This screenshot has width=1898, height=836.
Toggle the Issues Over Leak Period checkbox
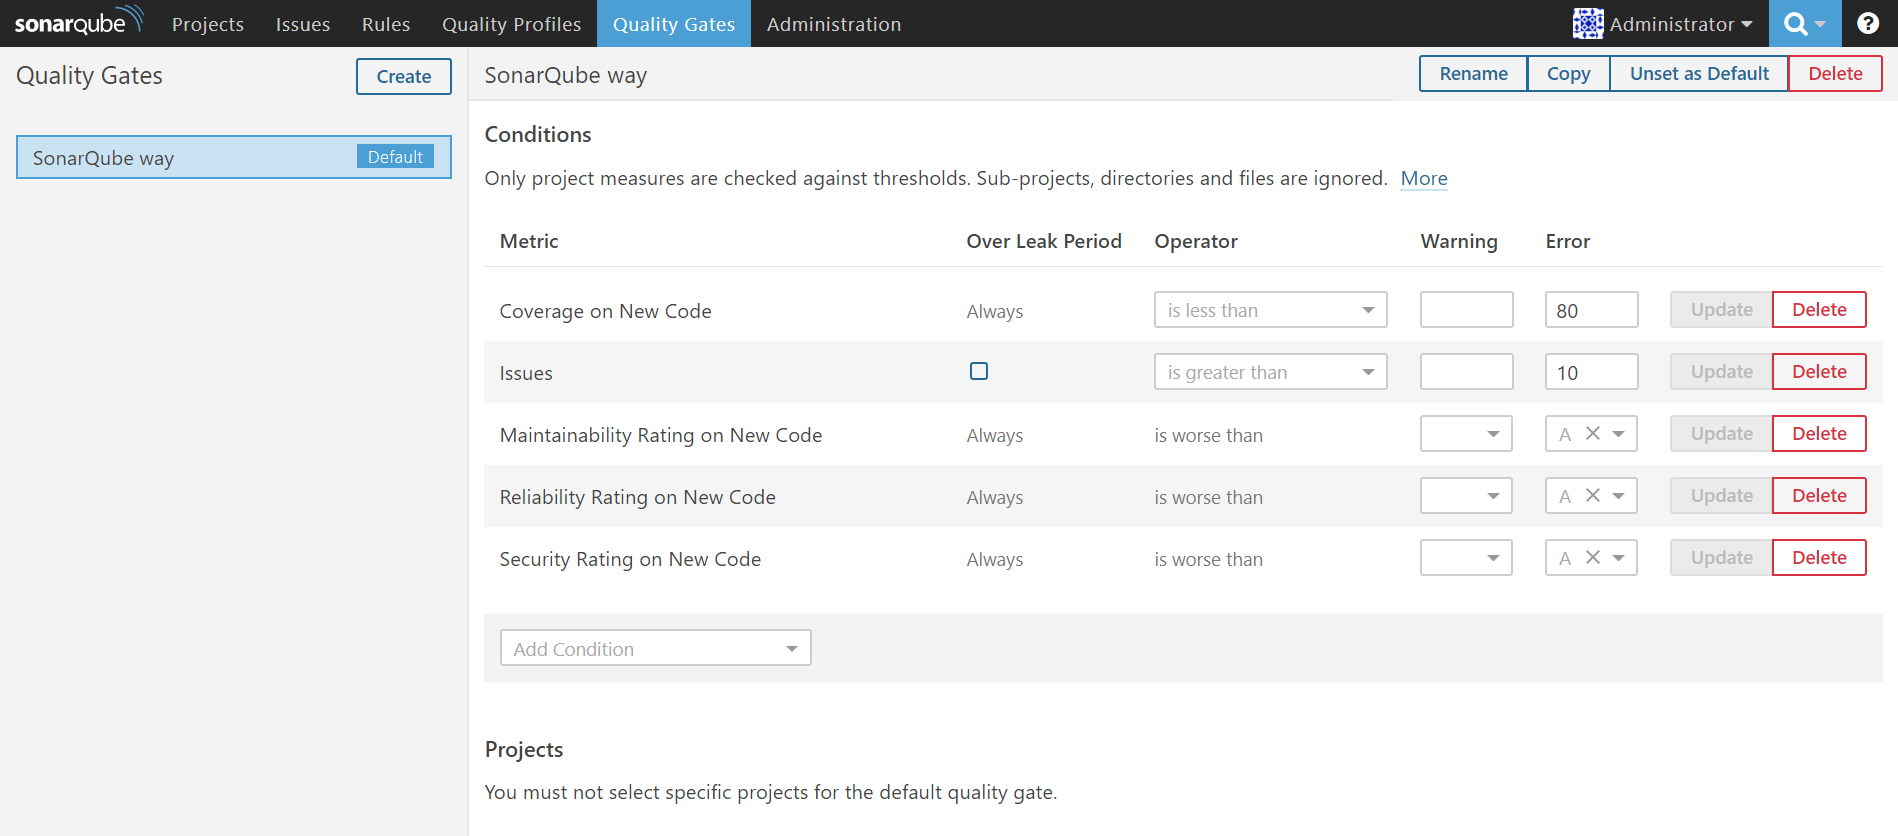click(x=979, y=372)
